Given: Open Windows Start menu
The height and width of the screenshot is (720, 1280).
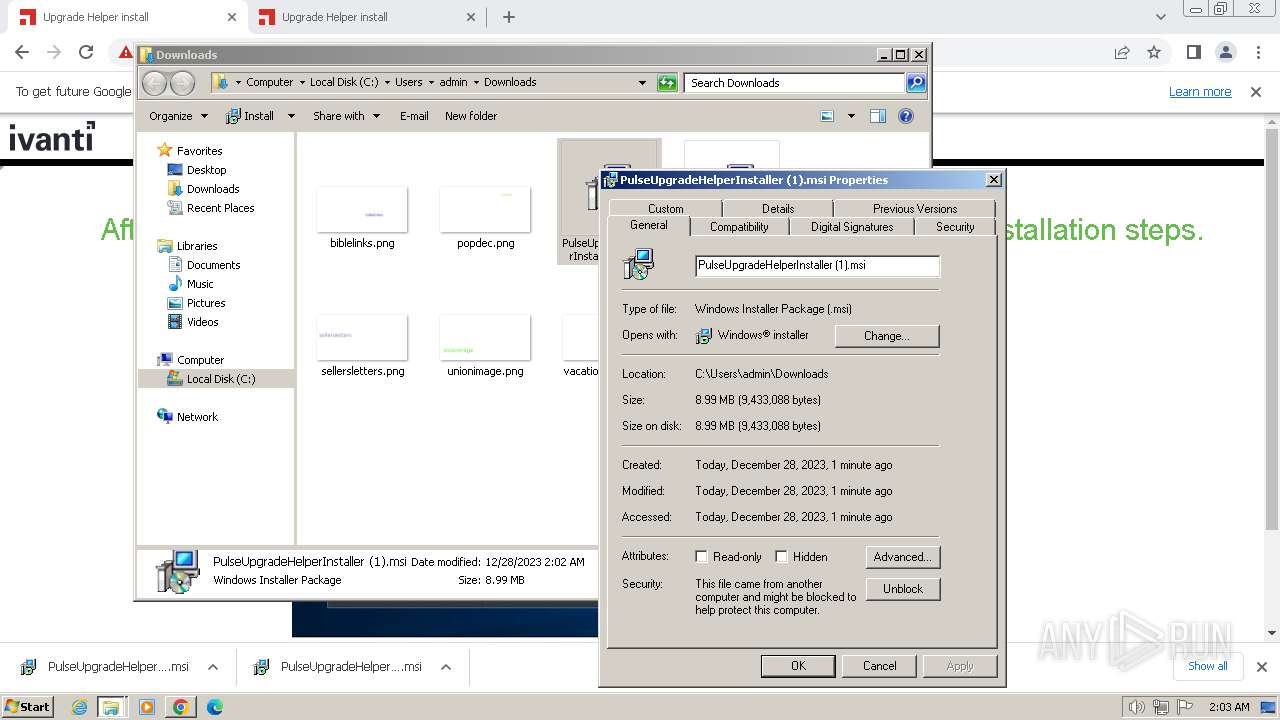Looking at the screenshot, I should click(28, 707).
